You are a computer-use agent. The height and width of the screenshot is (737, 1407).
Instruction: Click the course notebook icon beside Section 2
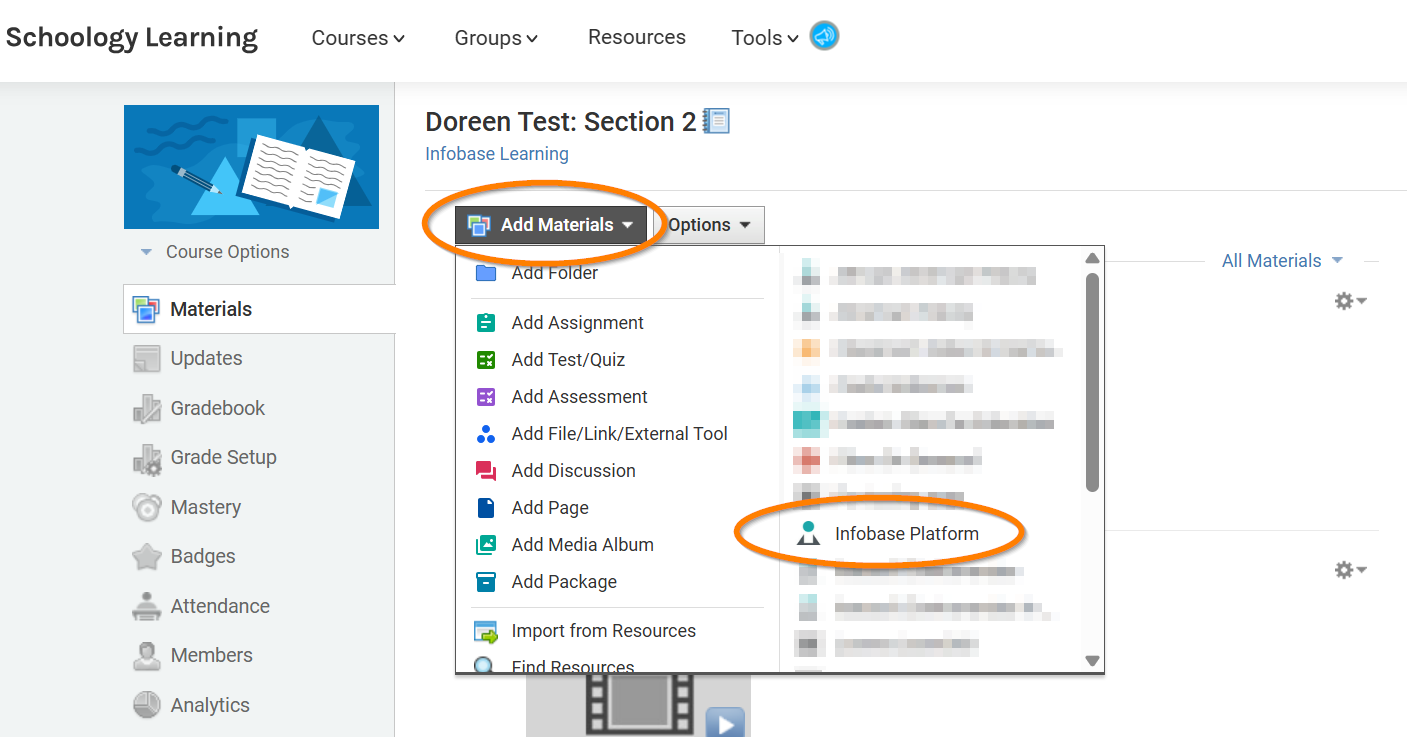tap(716, 121)
